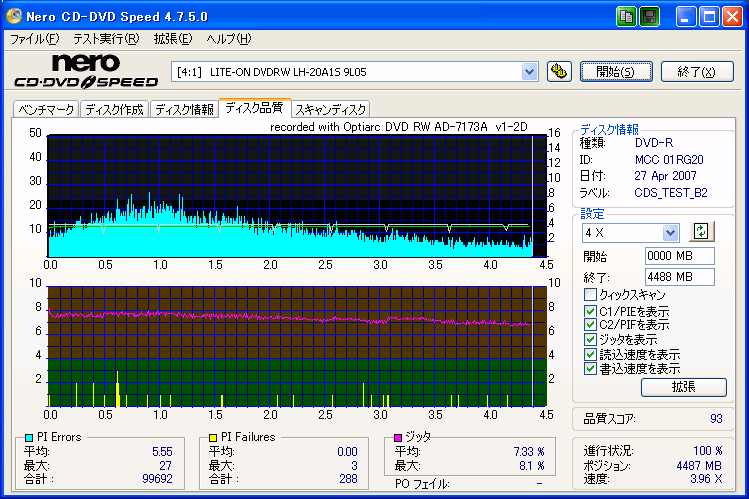Viewport: 749px width, 499px height.
Task: Click PI Failures total 288
Action: pyautogui.click(x=348, y=478)
